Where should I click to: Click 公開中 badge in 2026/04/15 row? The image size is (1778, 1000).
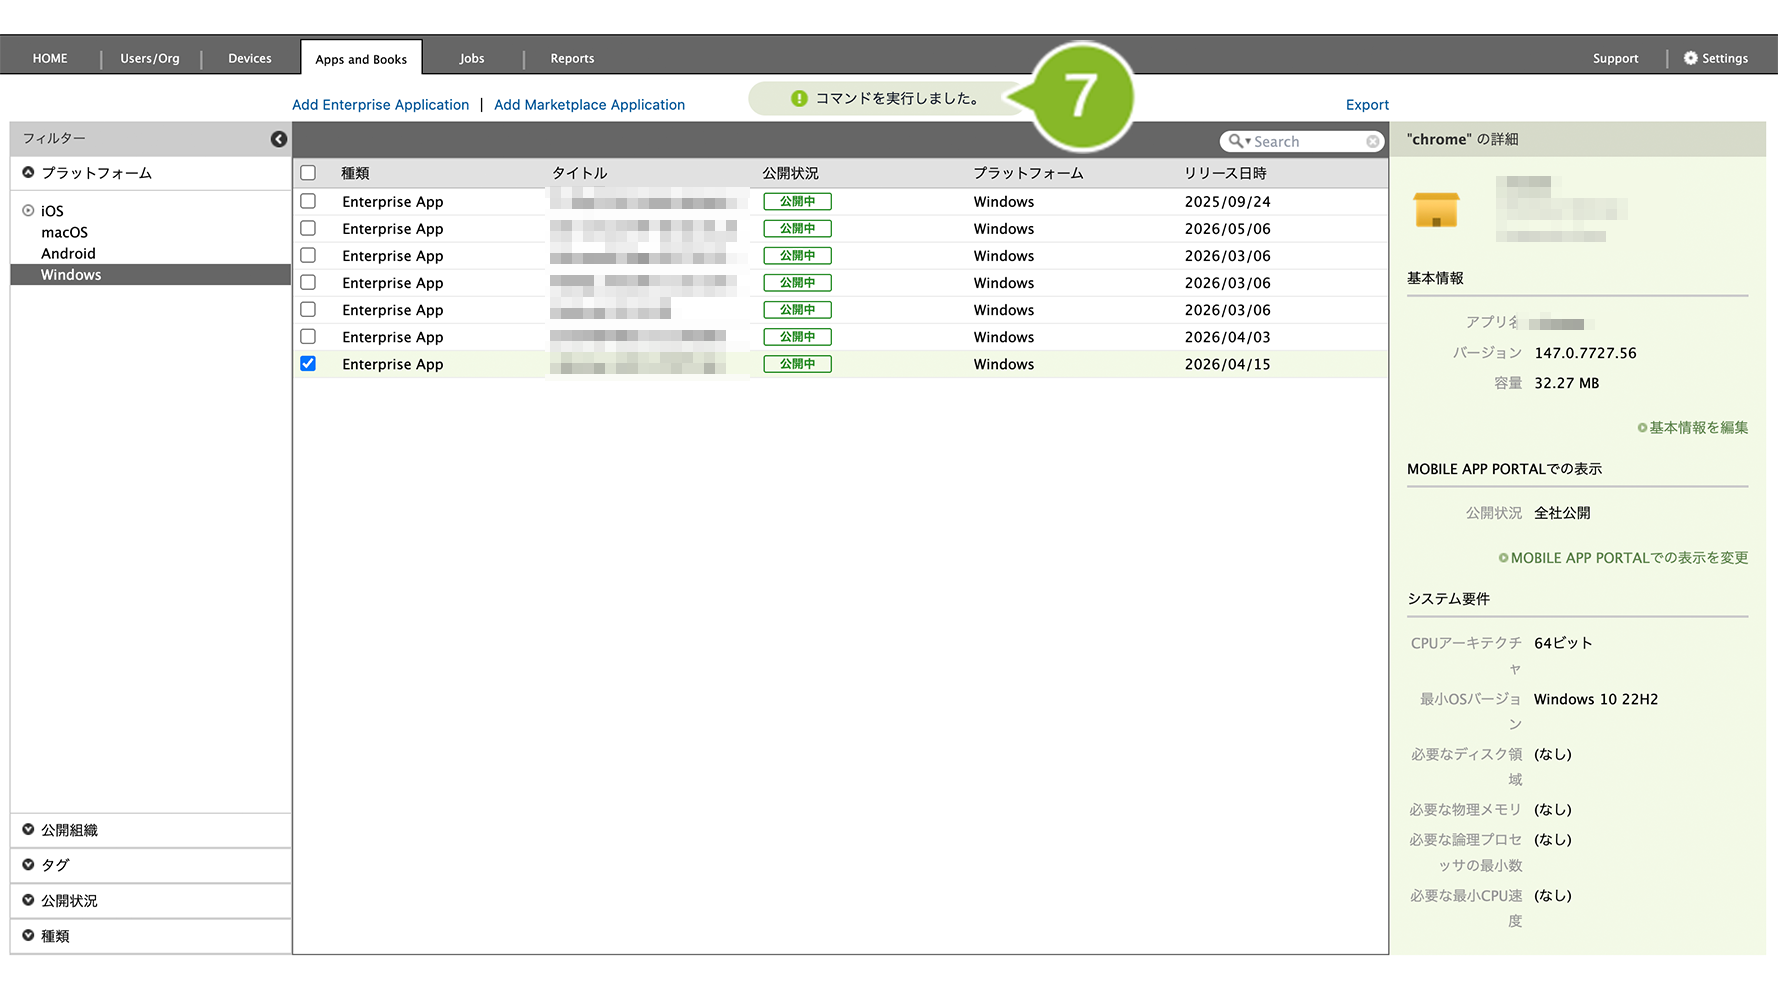click(x=797, y=364)
